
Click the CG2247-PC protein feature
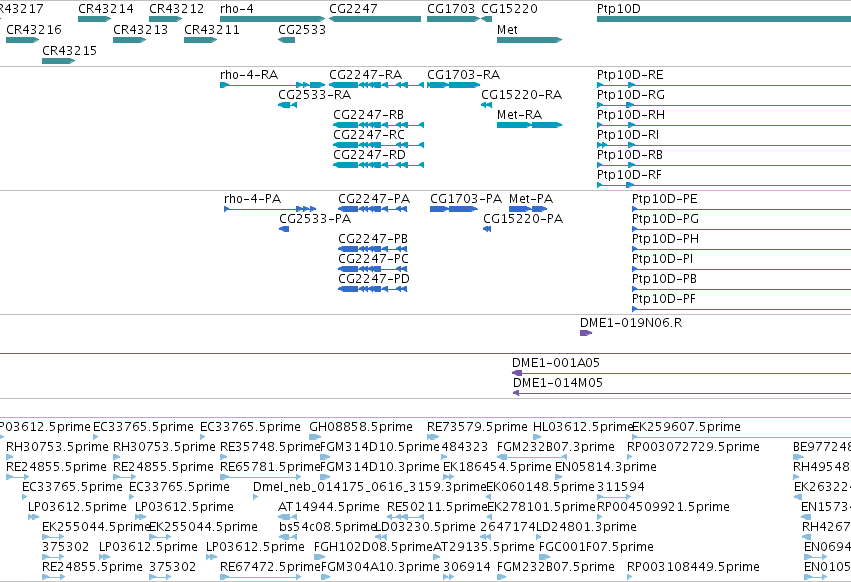coord(373,269)
